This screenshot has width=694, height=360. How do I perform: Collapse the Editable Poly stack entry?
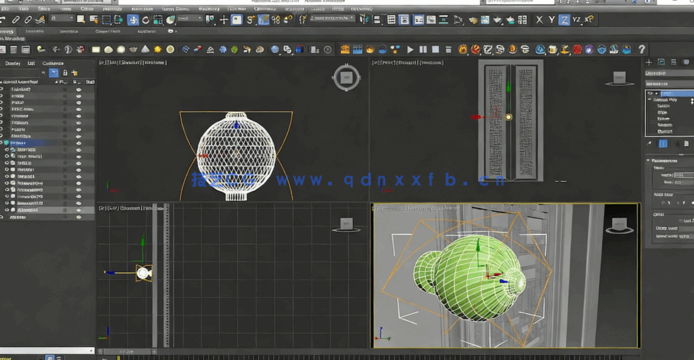coord(650,100)
